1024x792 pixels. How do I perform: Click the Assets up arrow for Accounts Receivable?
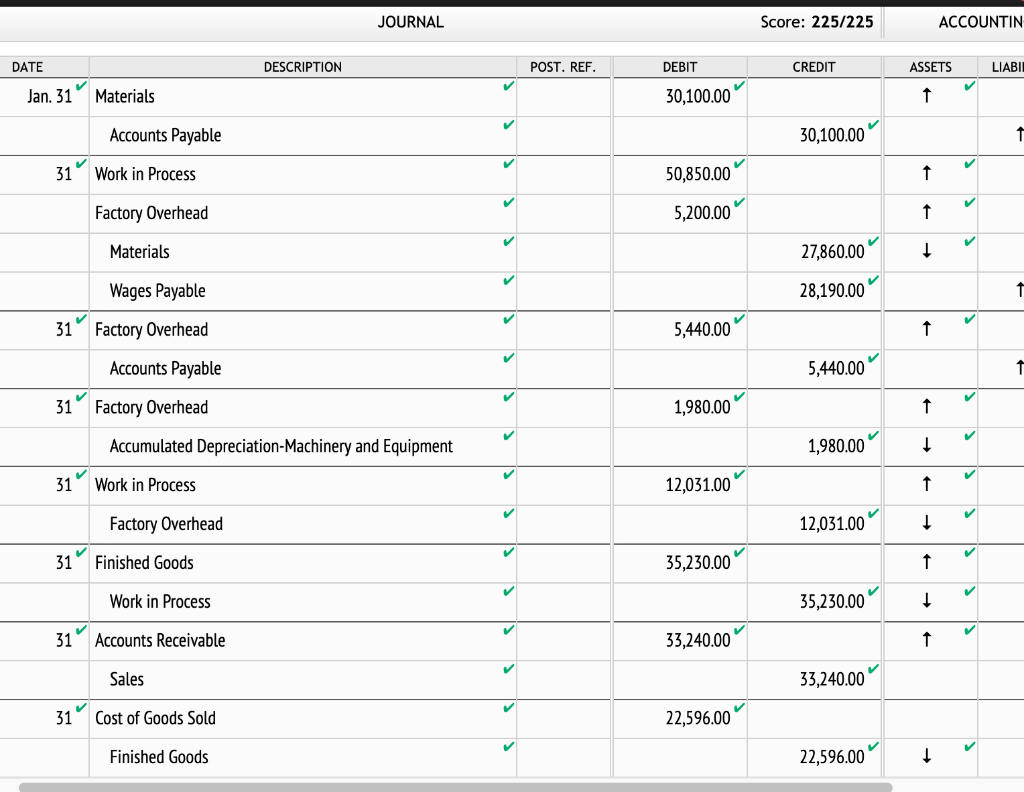928,640
